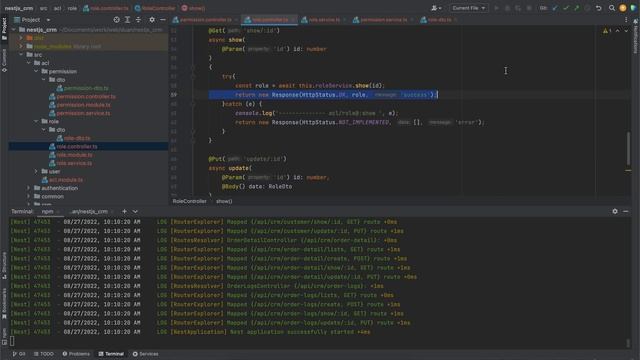640x360 pixels.
Task: Click the terminal input cursor line
Action: click(x=12, y=340)
